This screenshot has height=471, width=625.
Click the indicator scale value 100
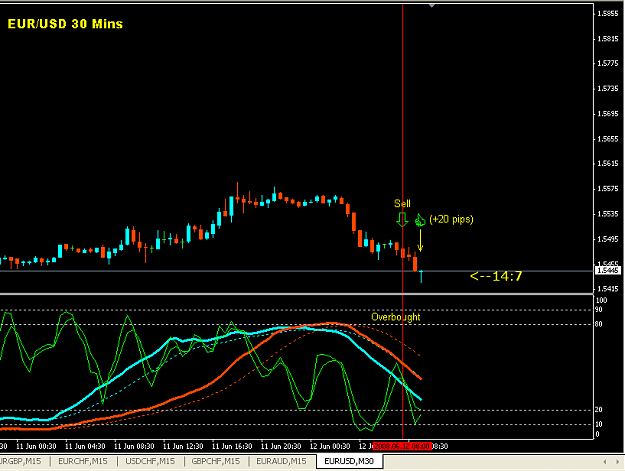[601, 300]
